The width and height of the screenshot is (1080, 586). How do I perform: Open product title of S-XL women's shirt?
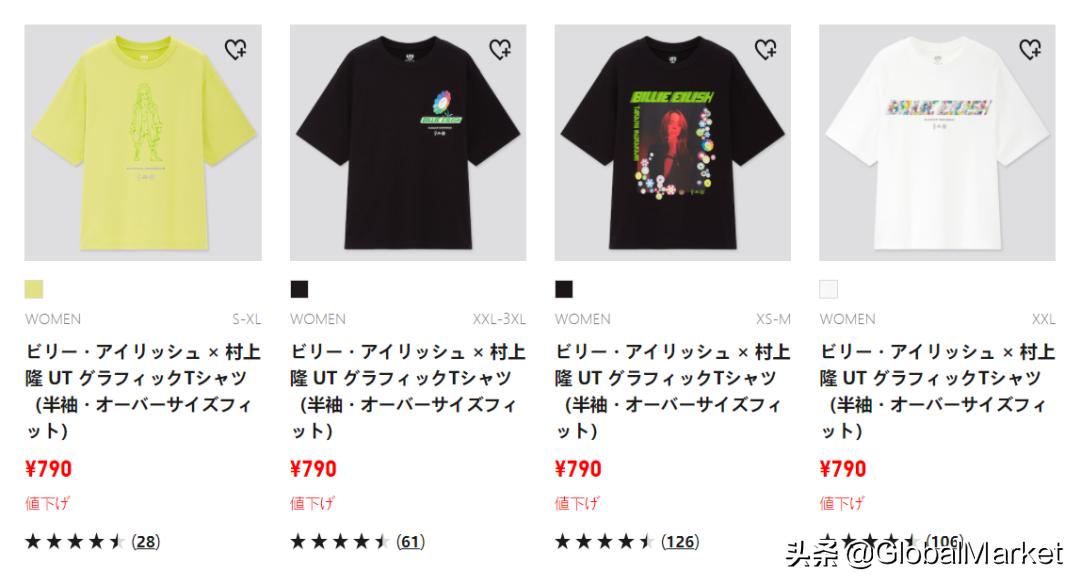(143, 391)
